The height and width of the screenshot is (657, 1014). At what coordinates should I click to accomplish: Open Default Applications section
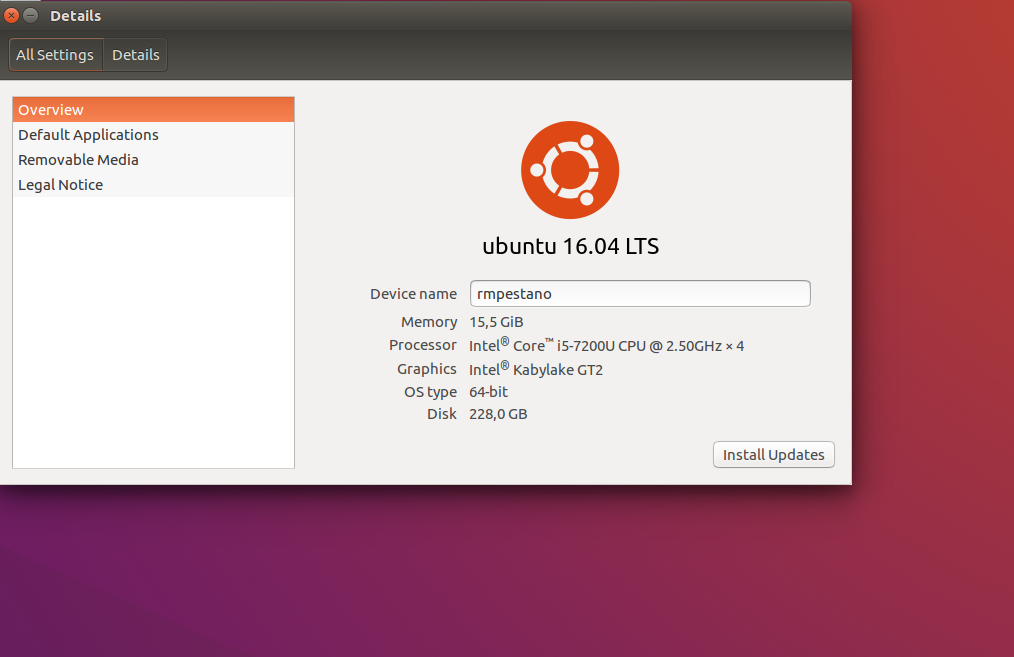tap(153, 135)
